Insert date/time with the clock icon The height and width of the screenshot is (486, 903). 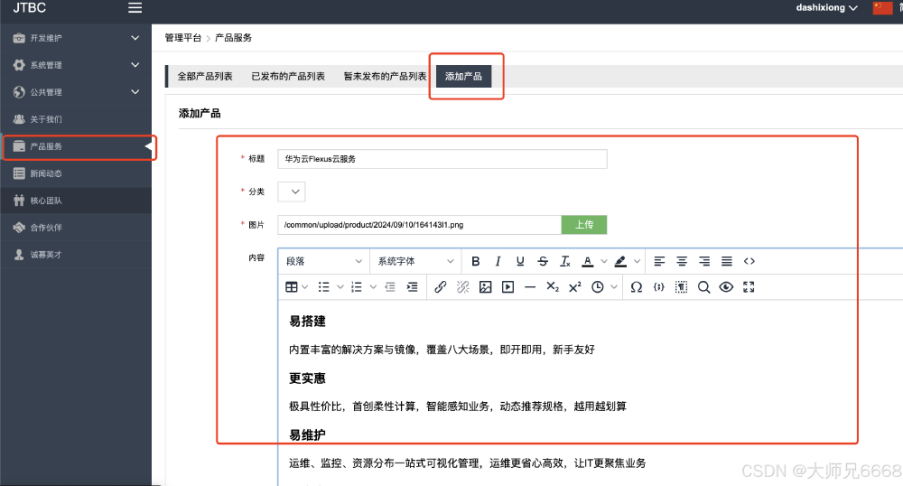point(598,287)
